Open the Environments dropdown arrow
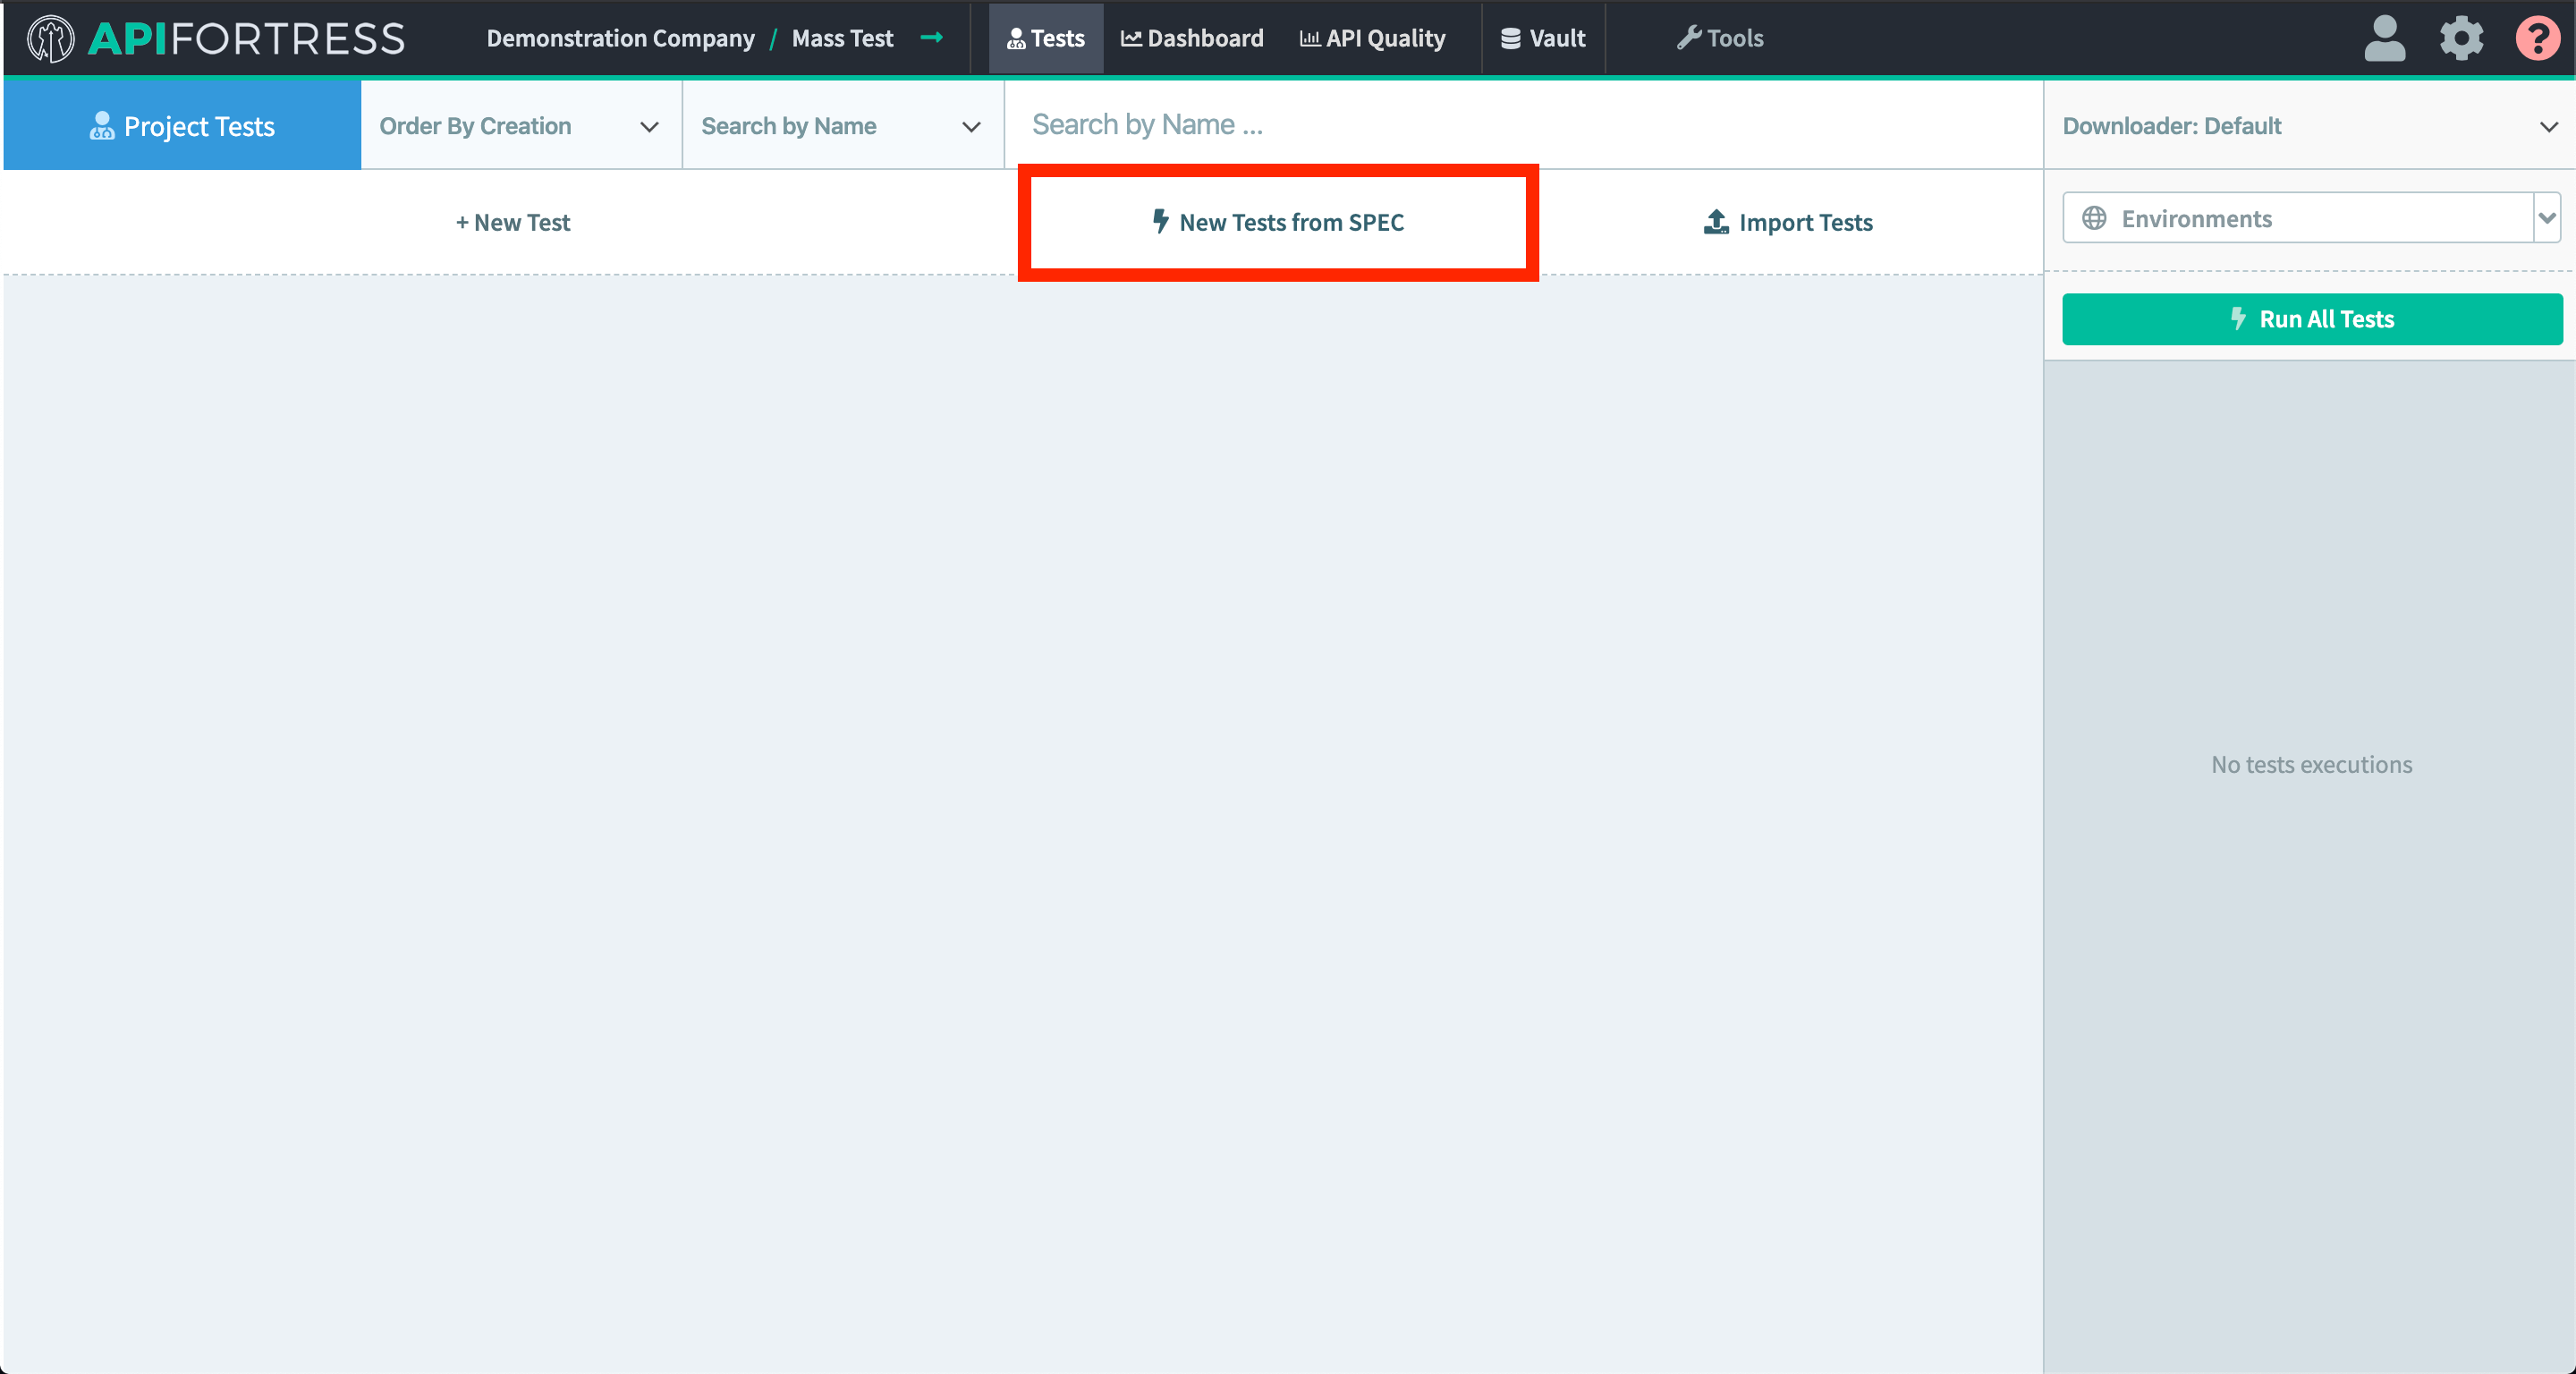Viewport: 2576px width, 1374px height. (x=2546, y=218)
